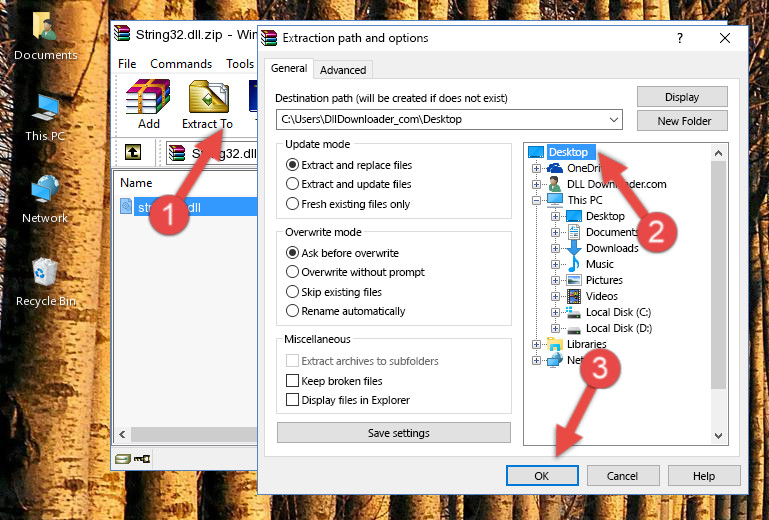Enable Display files in Explorer checkbox

[292, 400]
